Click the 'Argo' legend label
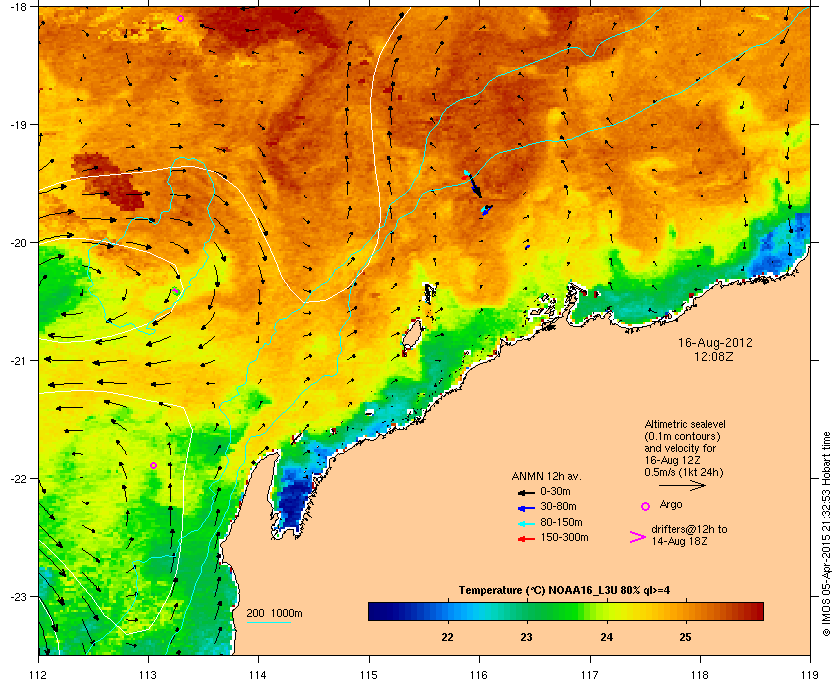The height and width of the screenshot is (680, 840). click(x=671, y=504)
